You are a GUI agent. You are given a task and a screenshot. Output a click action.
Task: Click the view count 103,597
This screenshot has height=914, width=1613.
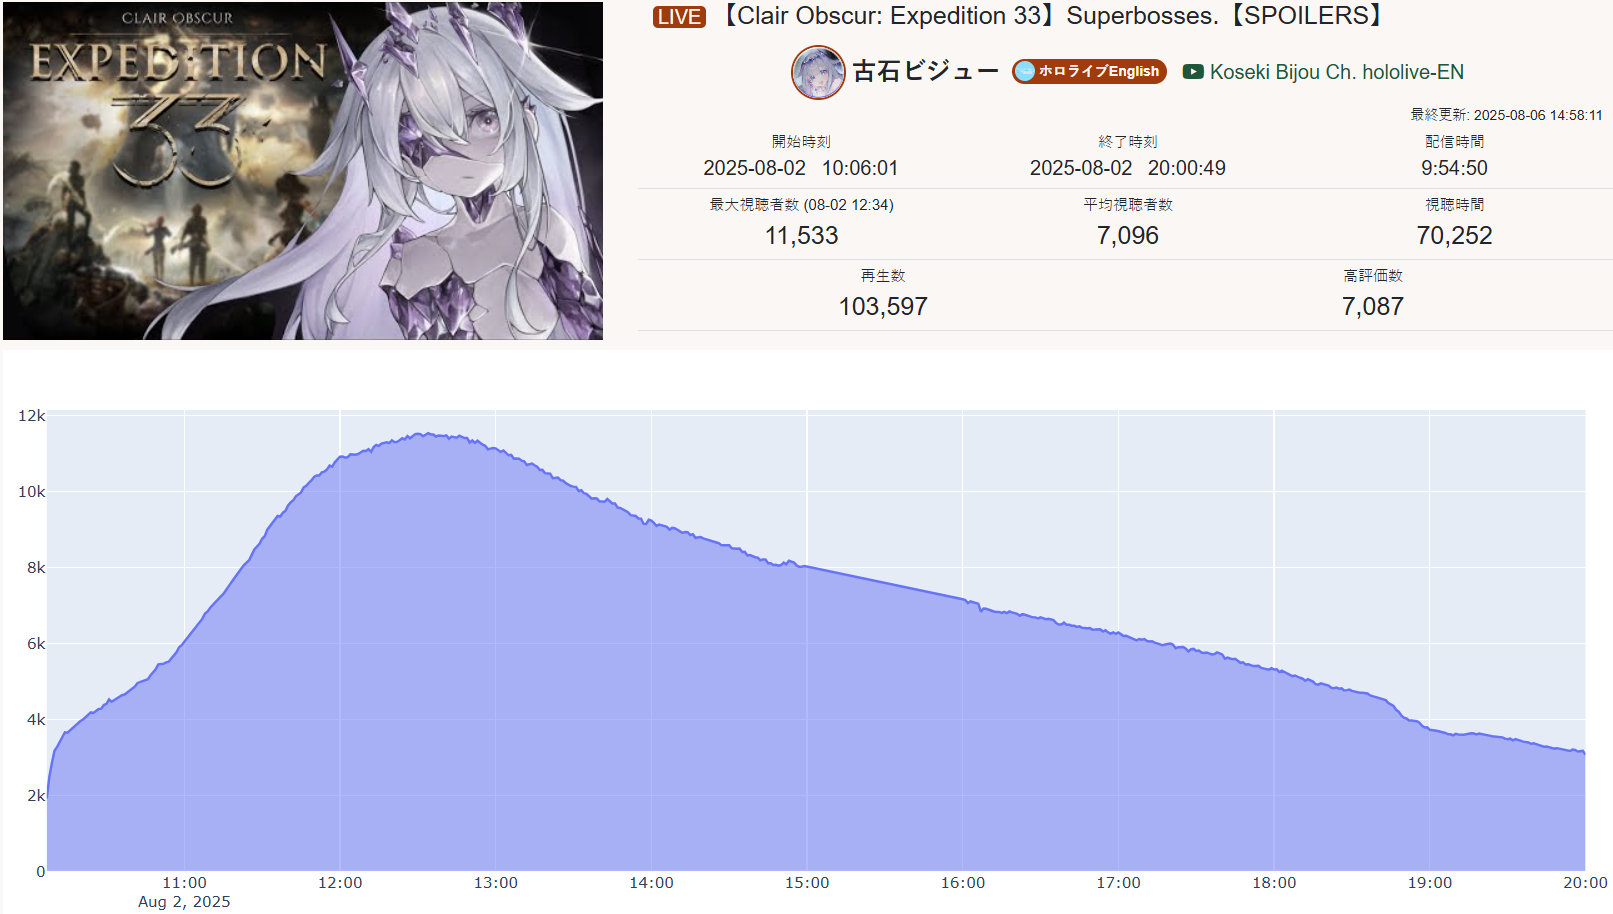coord(883,307)
